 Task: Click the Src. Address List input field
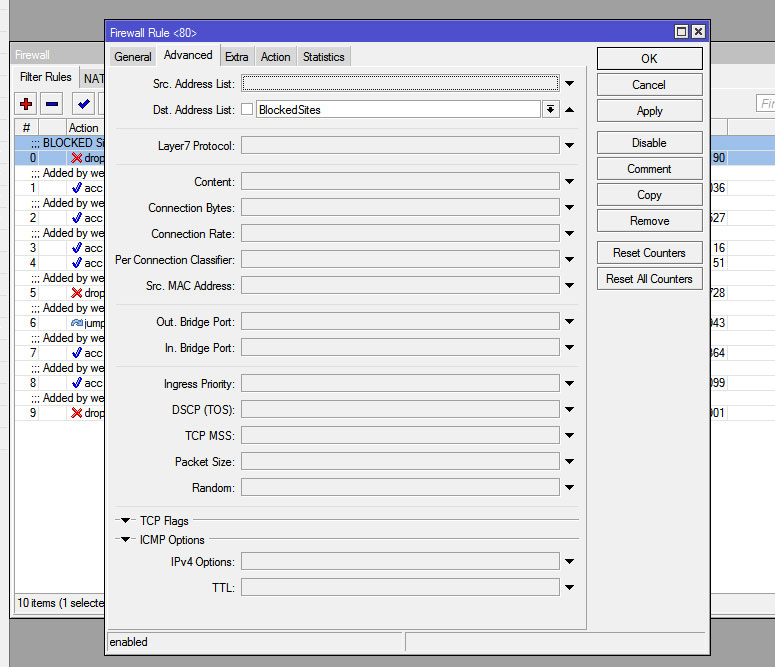click(400, 84)
